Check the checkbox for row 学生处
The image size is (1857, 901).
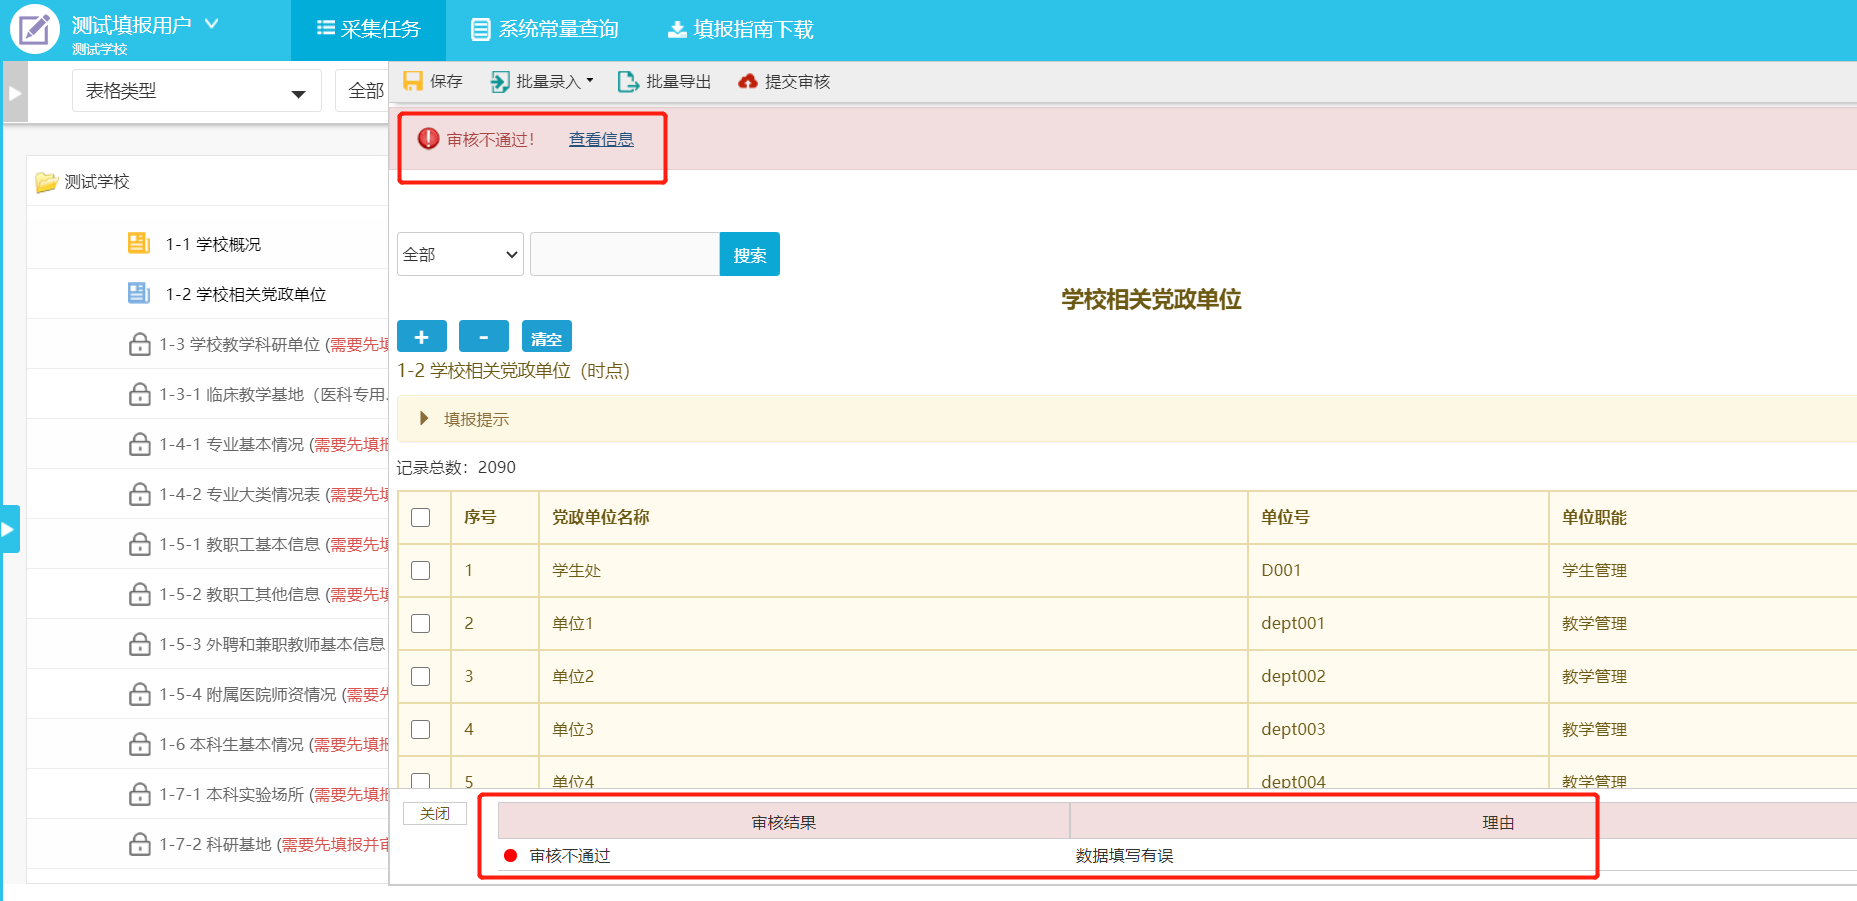[x=421, y=571]
